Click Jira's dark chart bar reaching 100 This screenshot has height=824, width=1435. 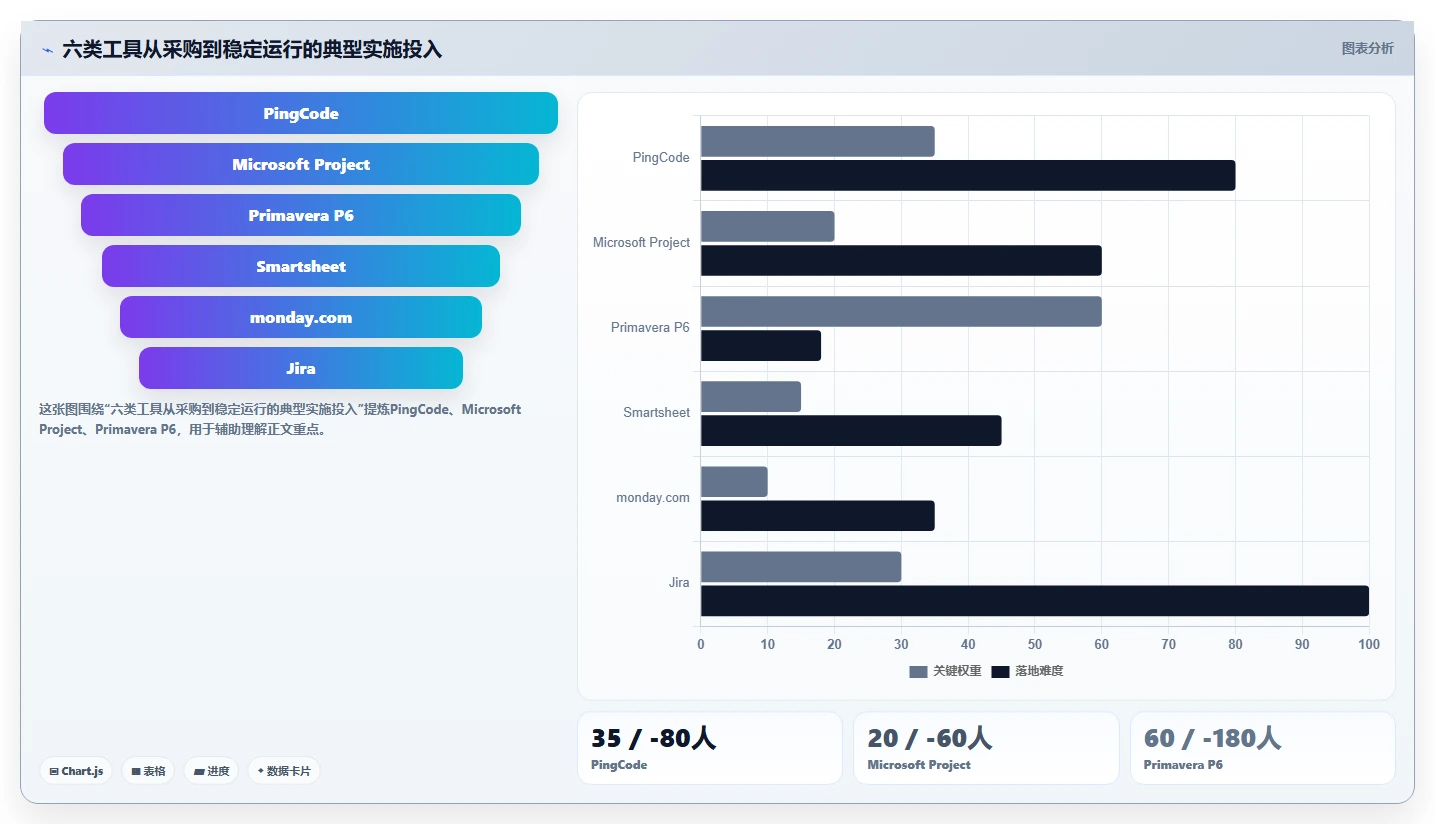(x=1035, y=600)
